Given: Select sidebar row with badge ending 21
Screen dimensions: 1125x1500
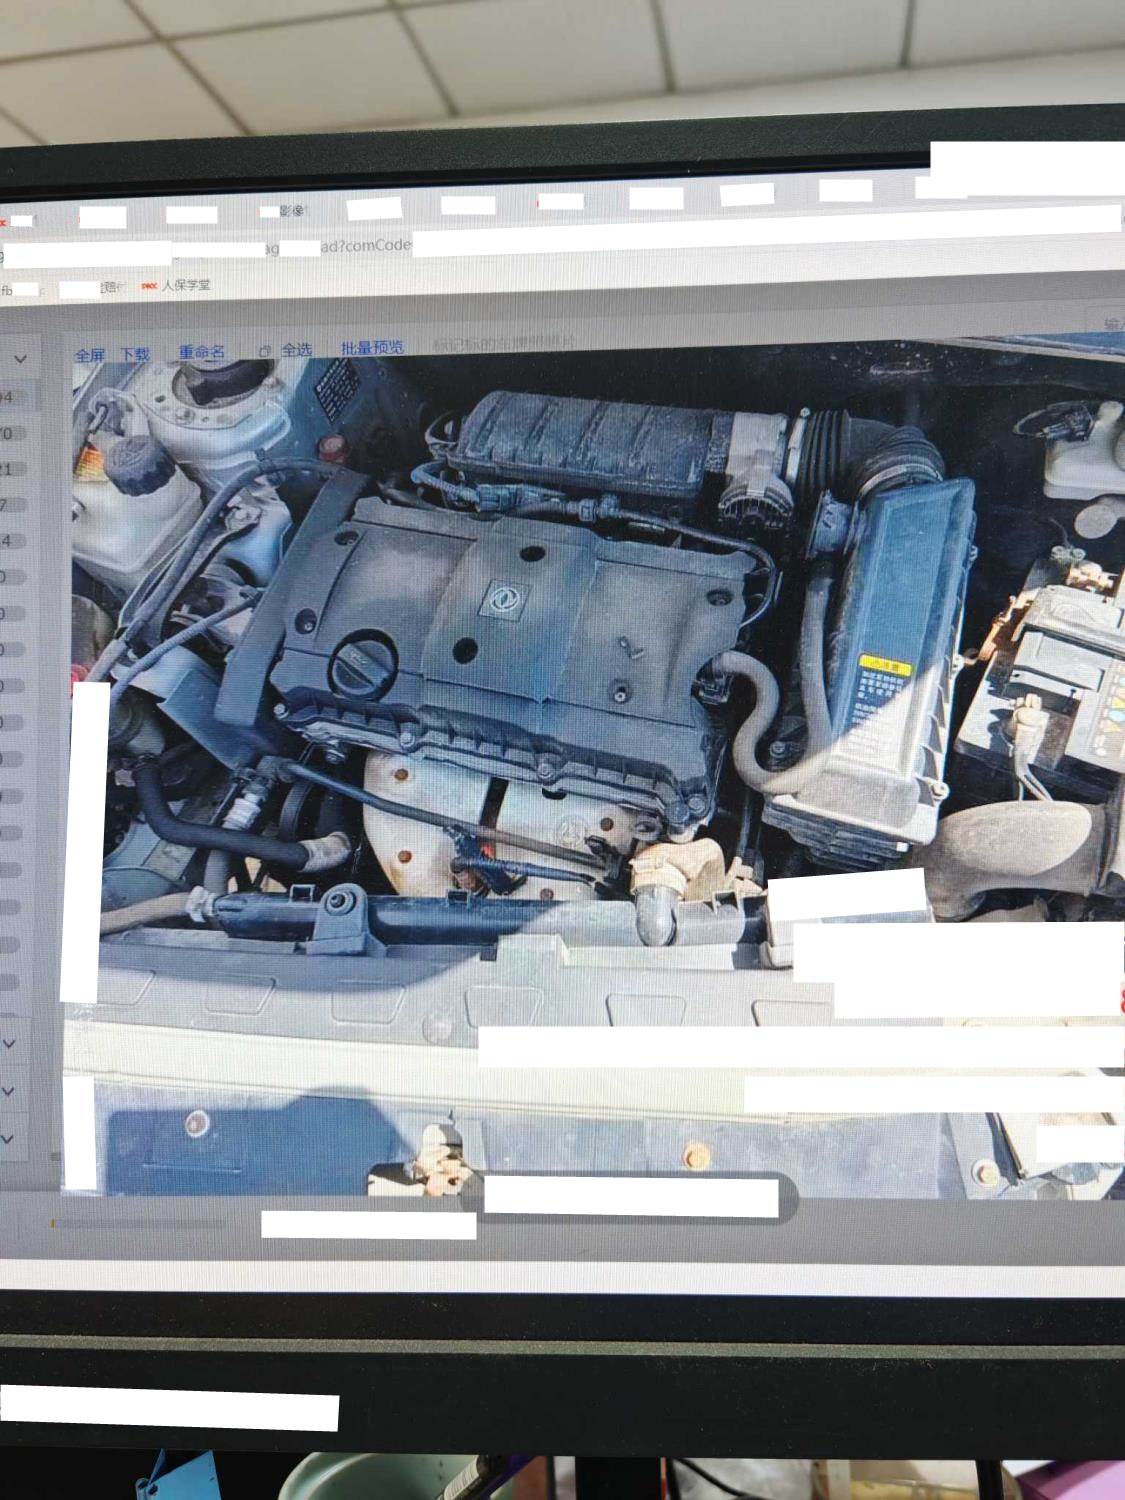Looking at the screenshot, I should (x=8, y=470).
